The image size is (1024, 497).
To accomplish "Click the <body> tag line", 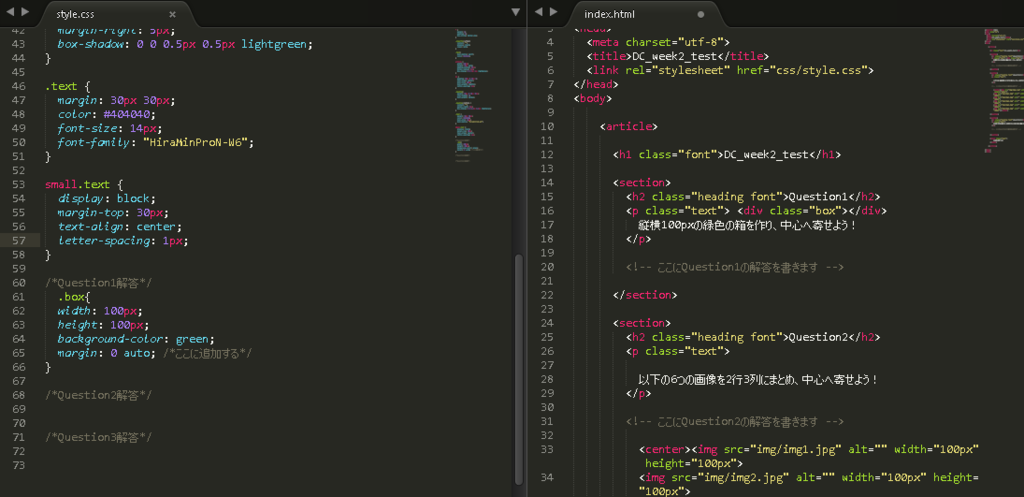I will [593, 99].
